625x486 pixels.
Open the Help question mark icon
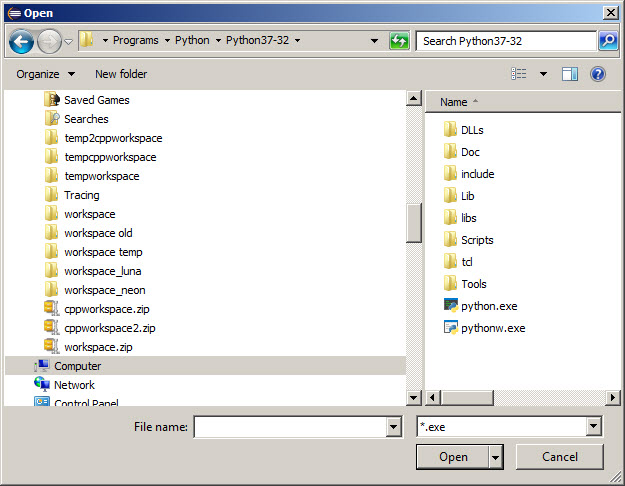(598, 74)
